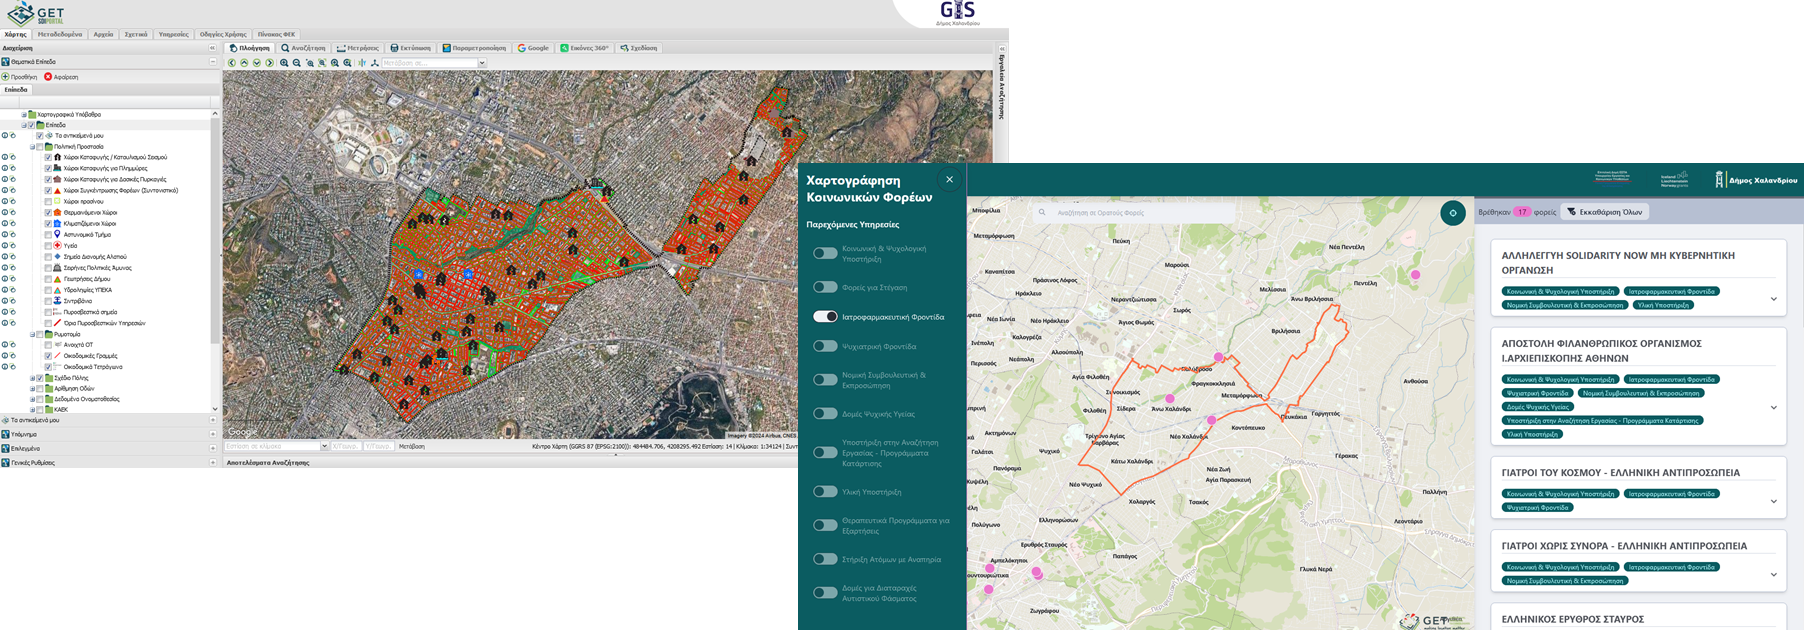Close the Χαρτογράφηση Κοινωνικών Φορέων panel
The width and height of the screenshot is (1804, 630).
click(949, 180)
